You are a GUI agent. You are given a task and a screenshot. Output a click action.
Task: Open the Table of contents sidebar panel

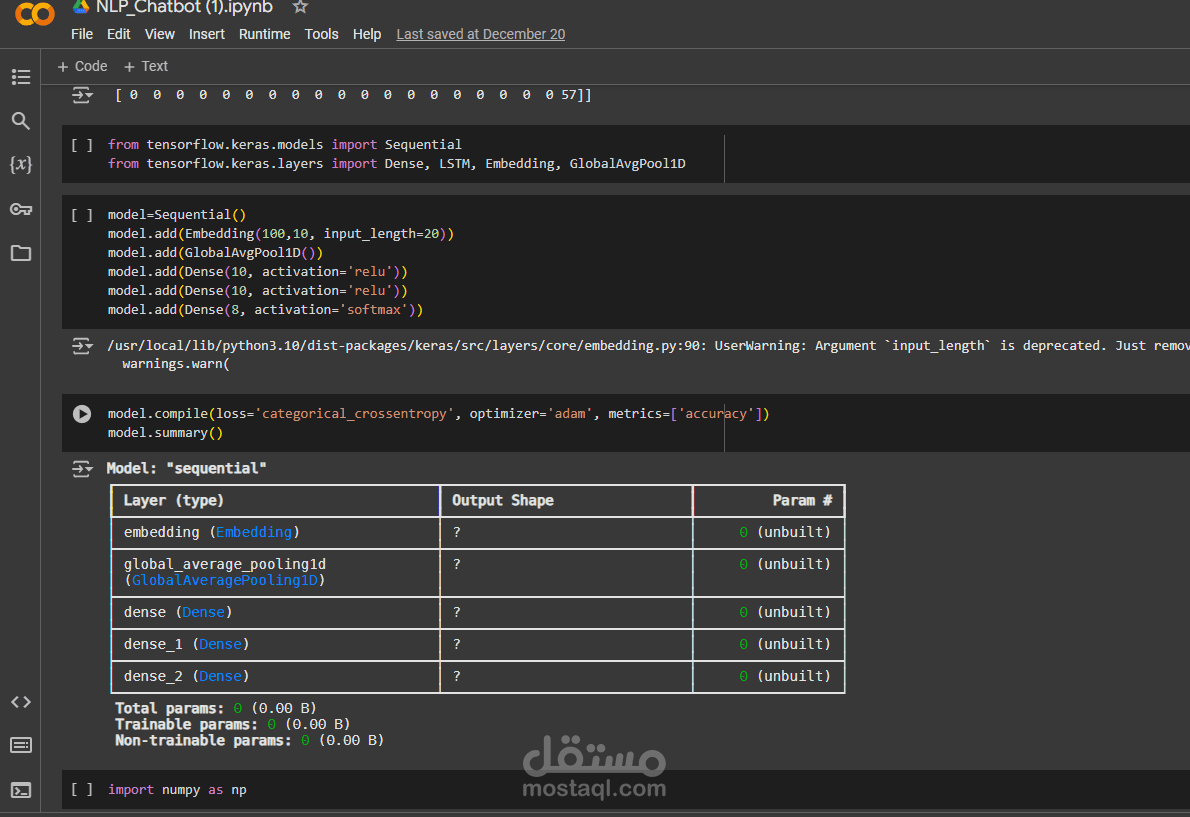point(20,77)
